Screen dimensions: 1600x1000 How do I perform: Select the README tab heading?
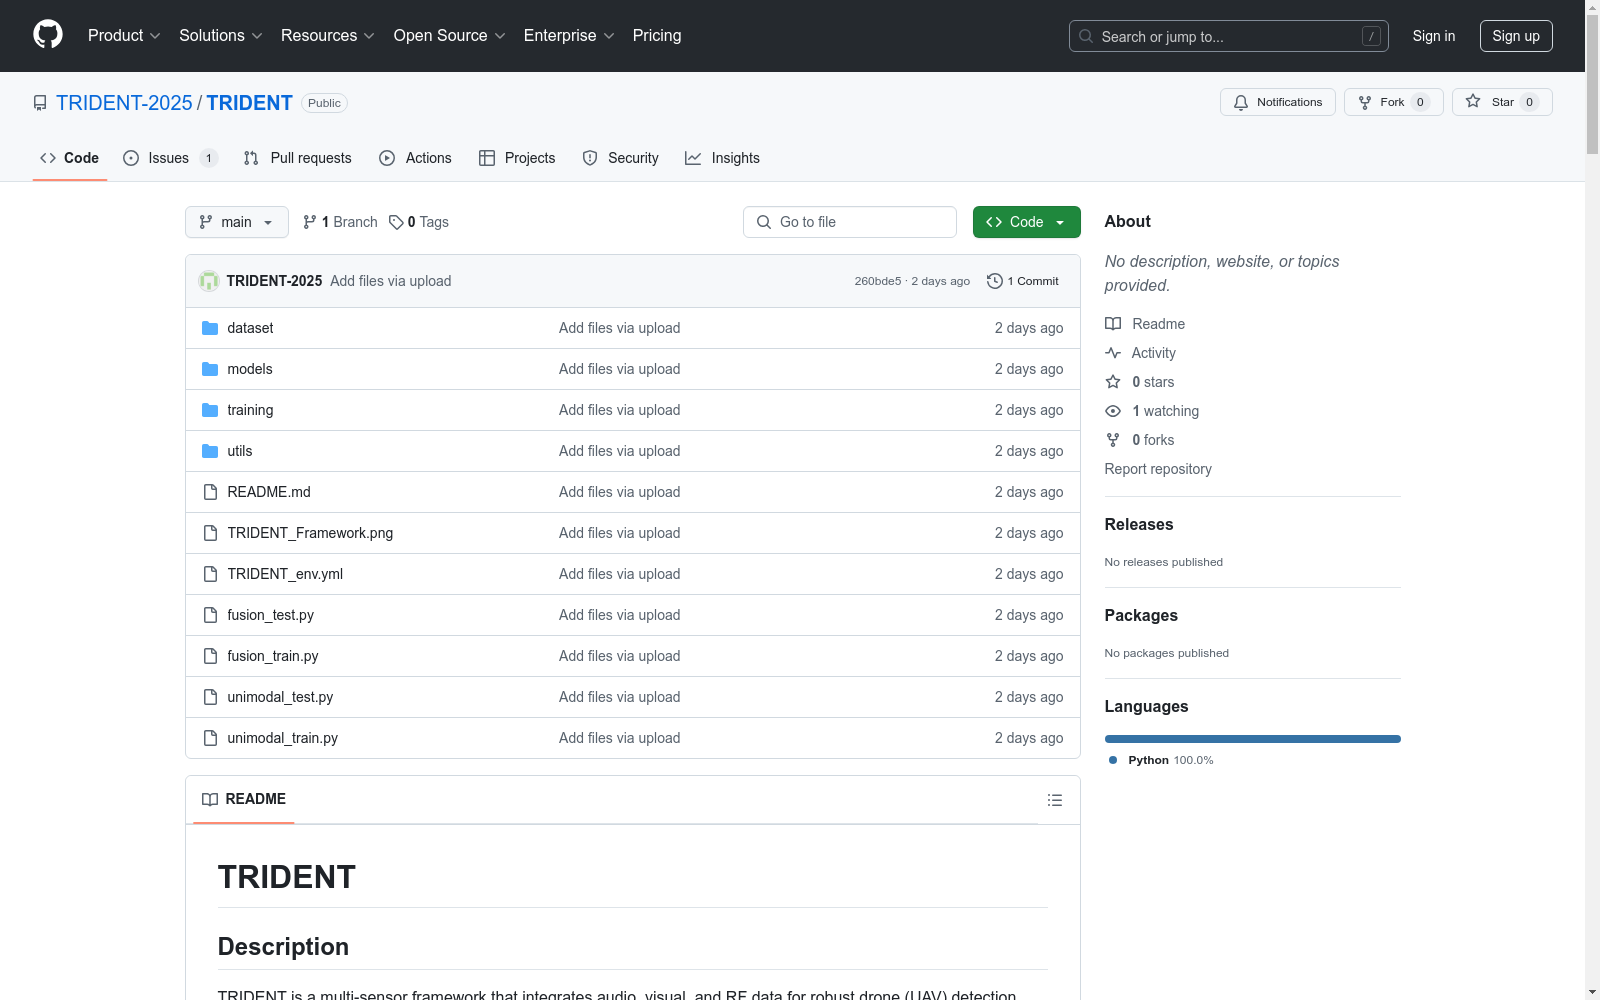[244, 799]
